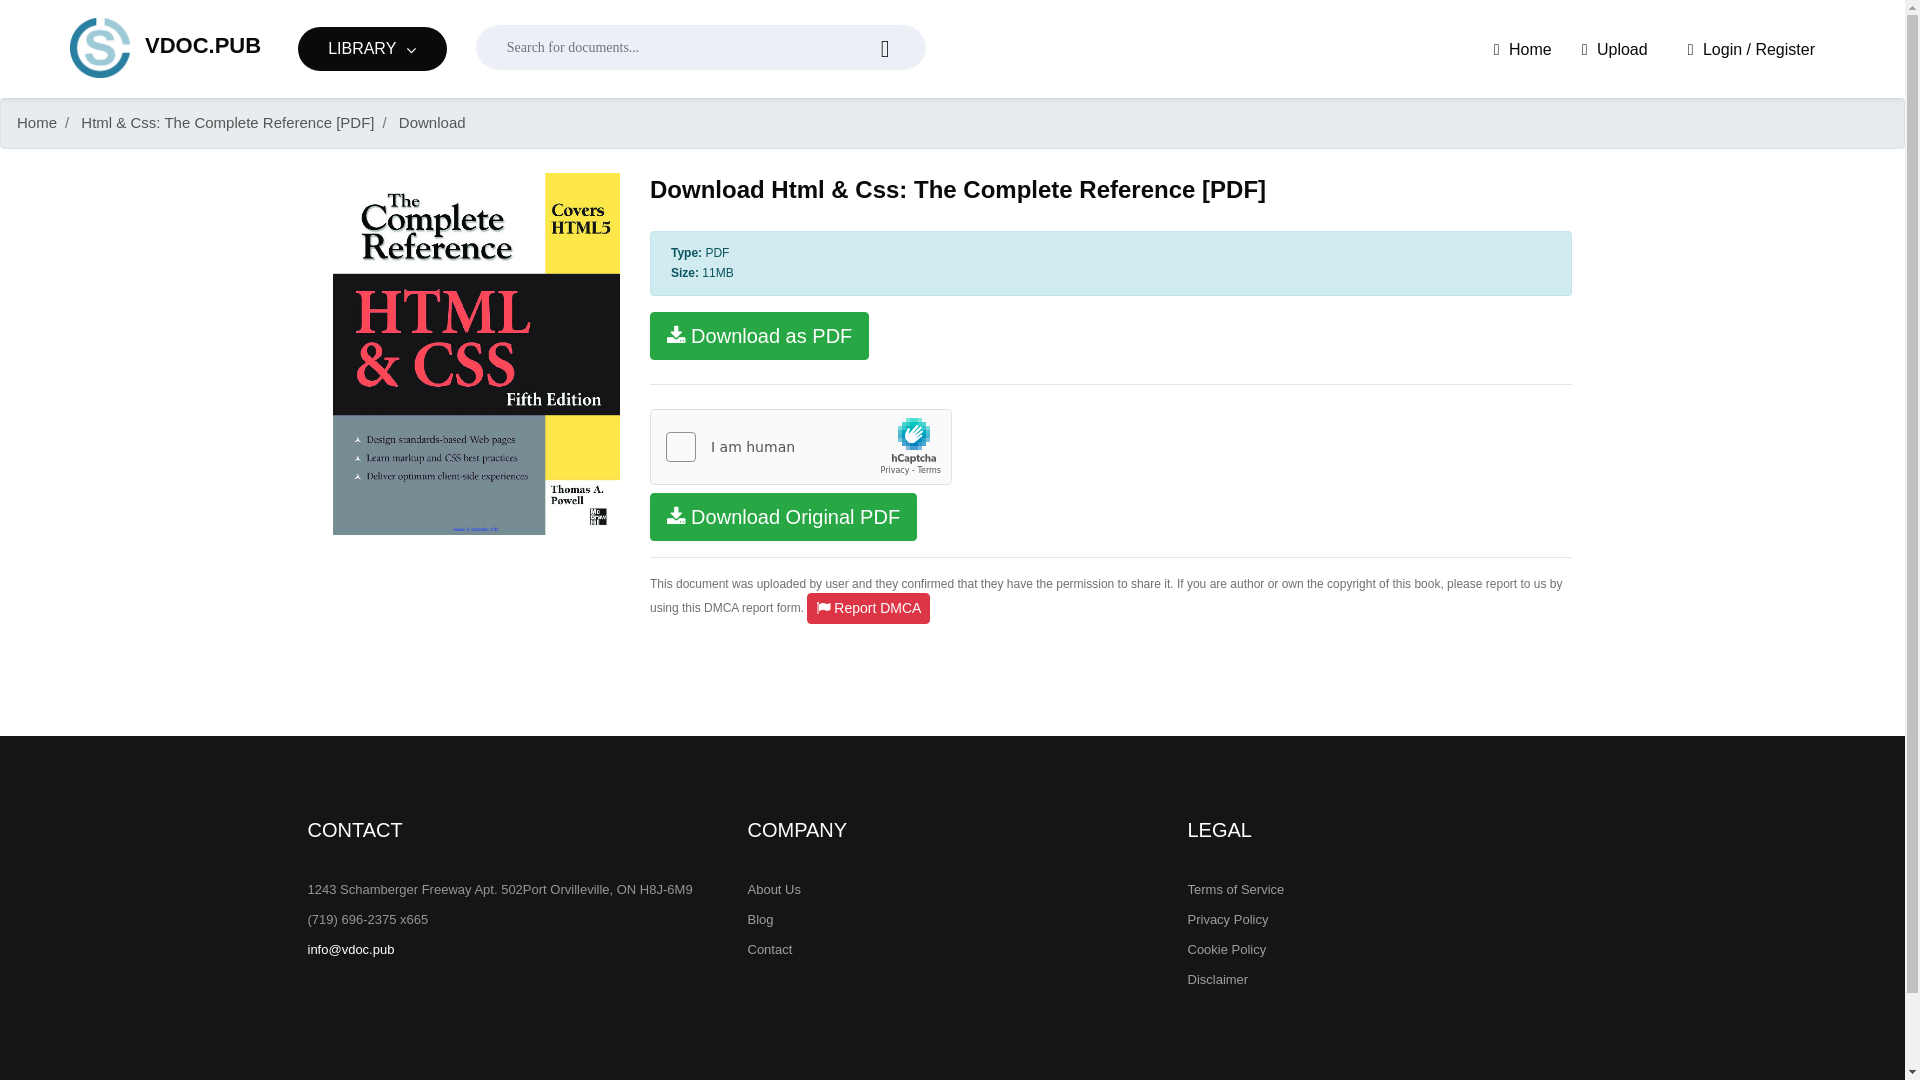Email info@vdoc.pub link

coord(351,950)
